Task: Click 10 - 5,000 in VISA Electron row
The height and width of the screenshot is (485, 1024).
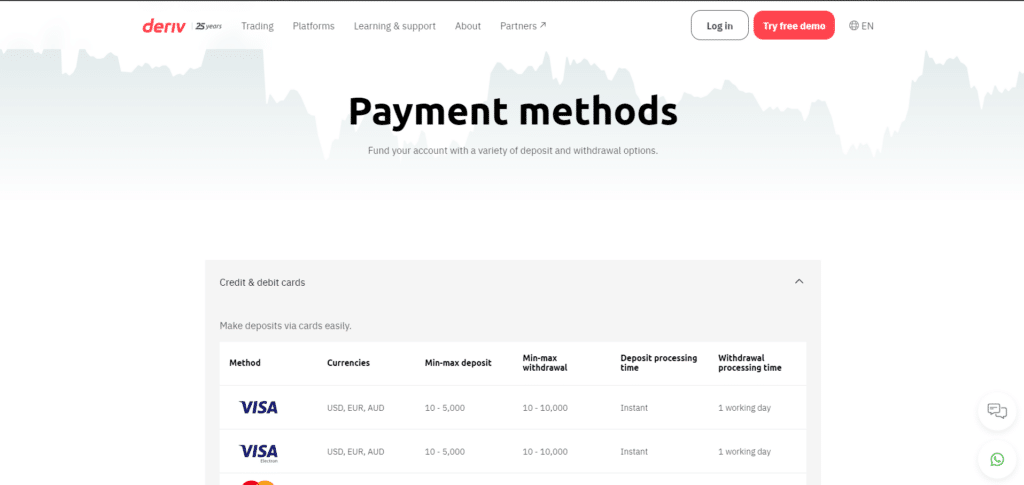Action: pos(445,452)
